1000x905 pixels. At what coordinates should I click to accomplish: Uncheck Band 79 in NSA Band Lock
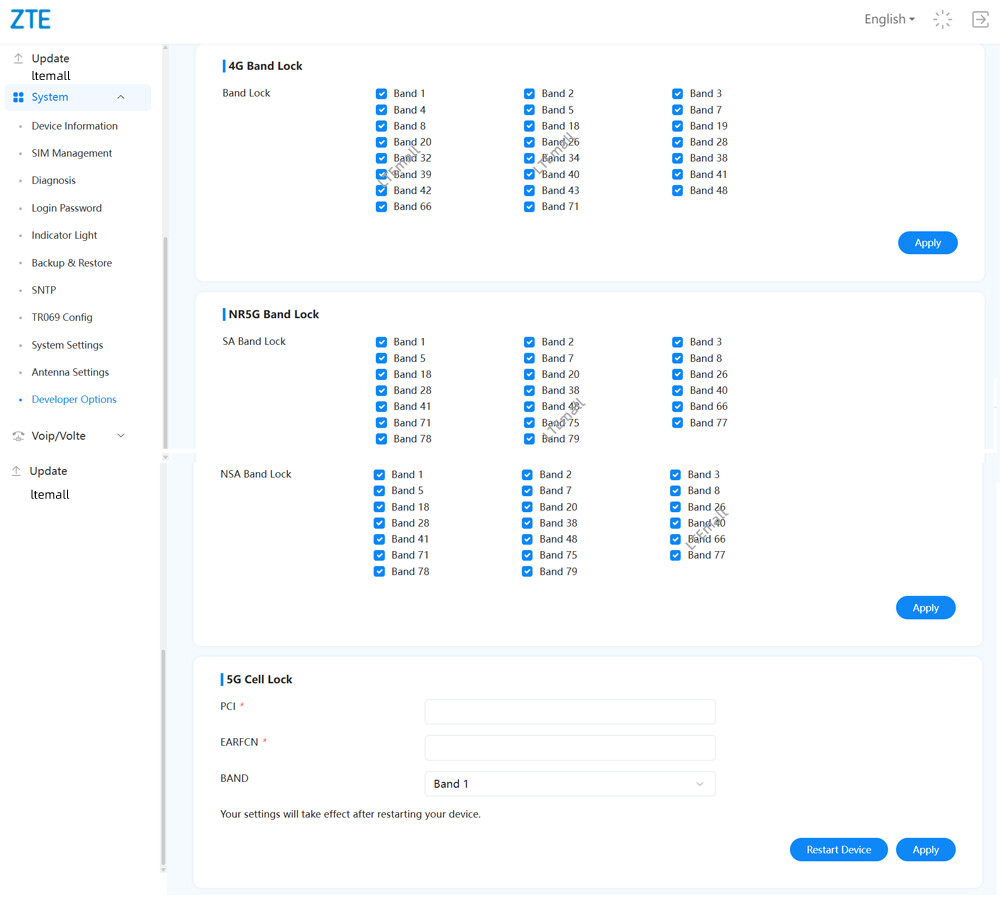tap(527, 572)
